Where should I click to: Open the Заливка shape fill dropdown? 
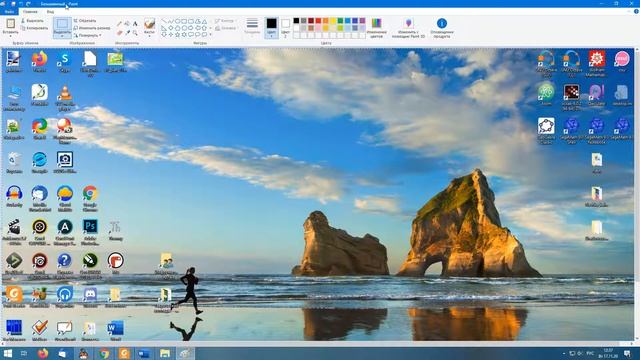[226, 28]
